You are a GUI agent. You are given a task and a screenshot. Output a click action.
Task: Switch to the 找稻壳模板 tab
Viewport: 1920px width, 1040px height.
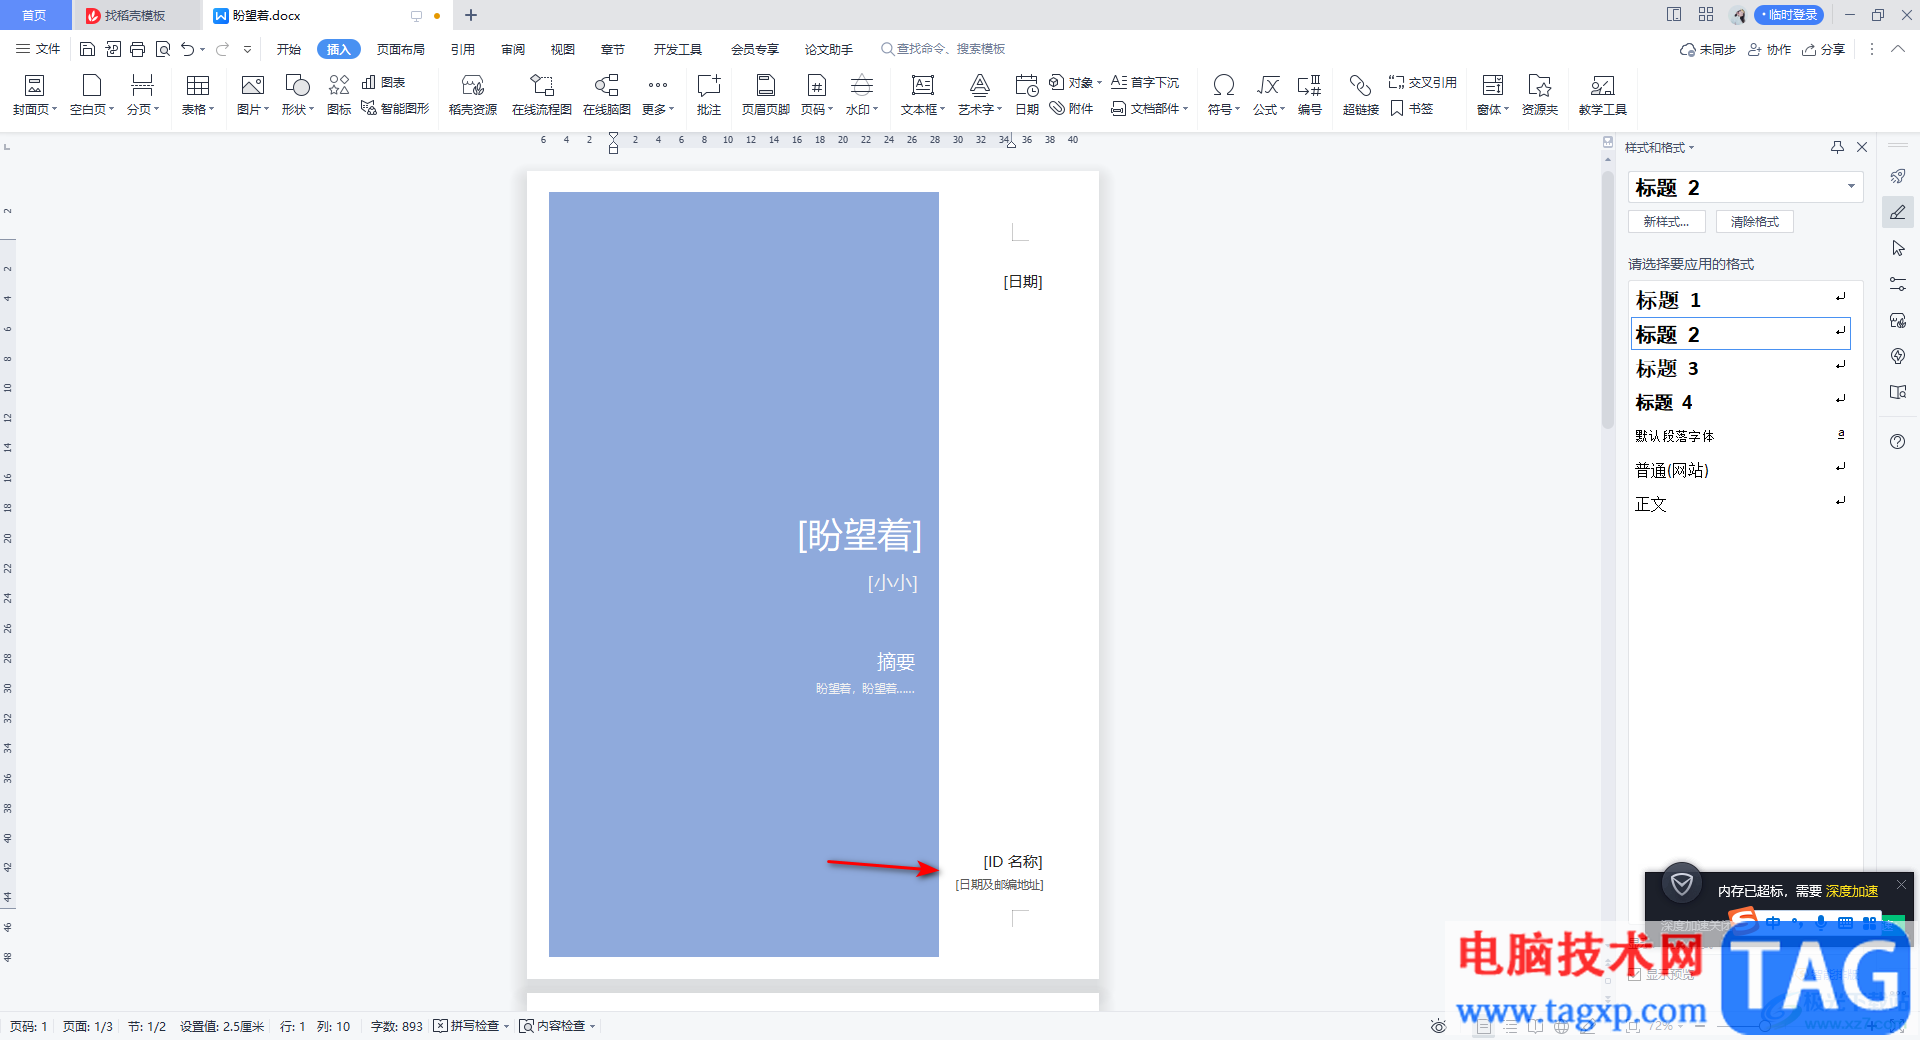(135, 15)
